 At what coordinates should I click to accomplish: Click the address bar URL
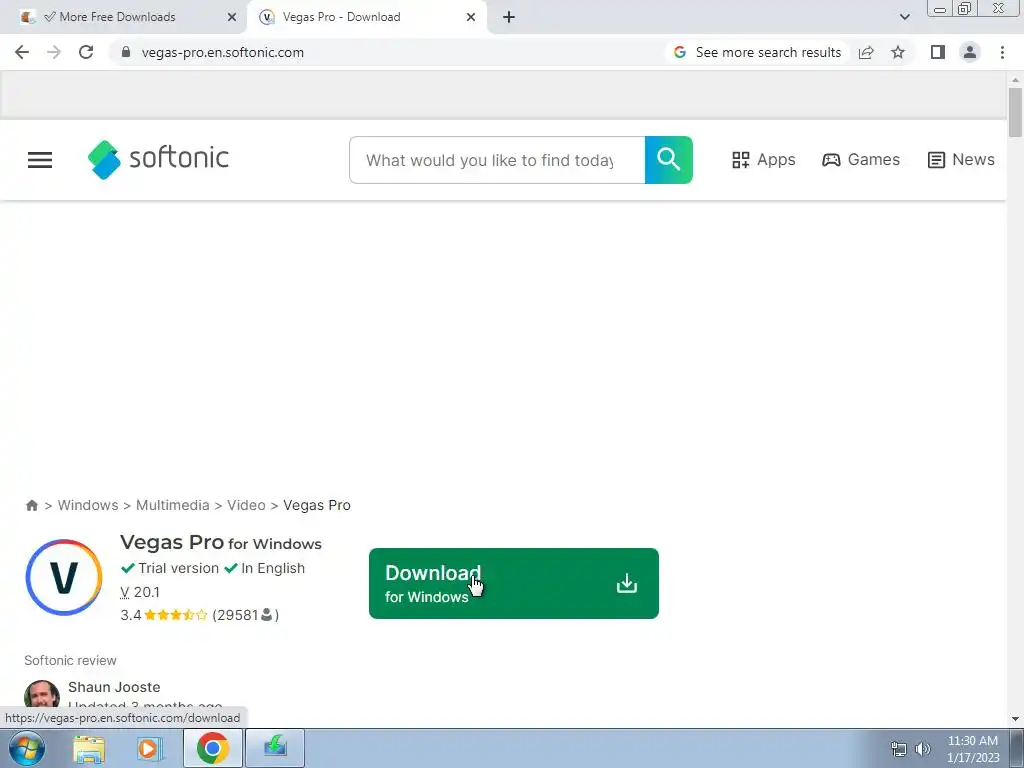coord(223,52)
